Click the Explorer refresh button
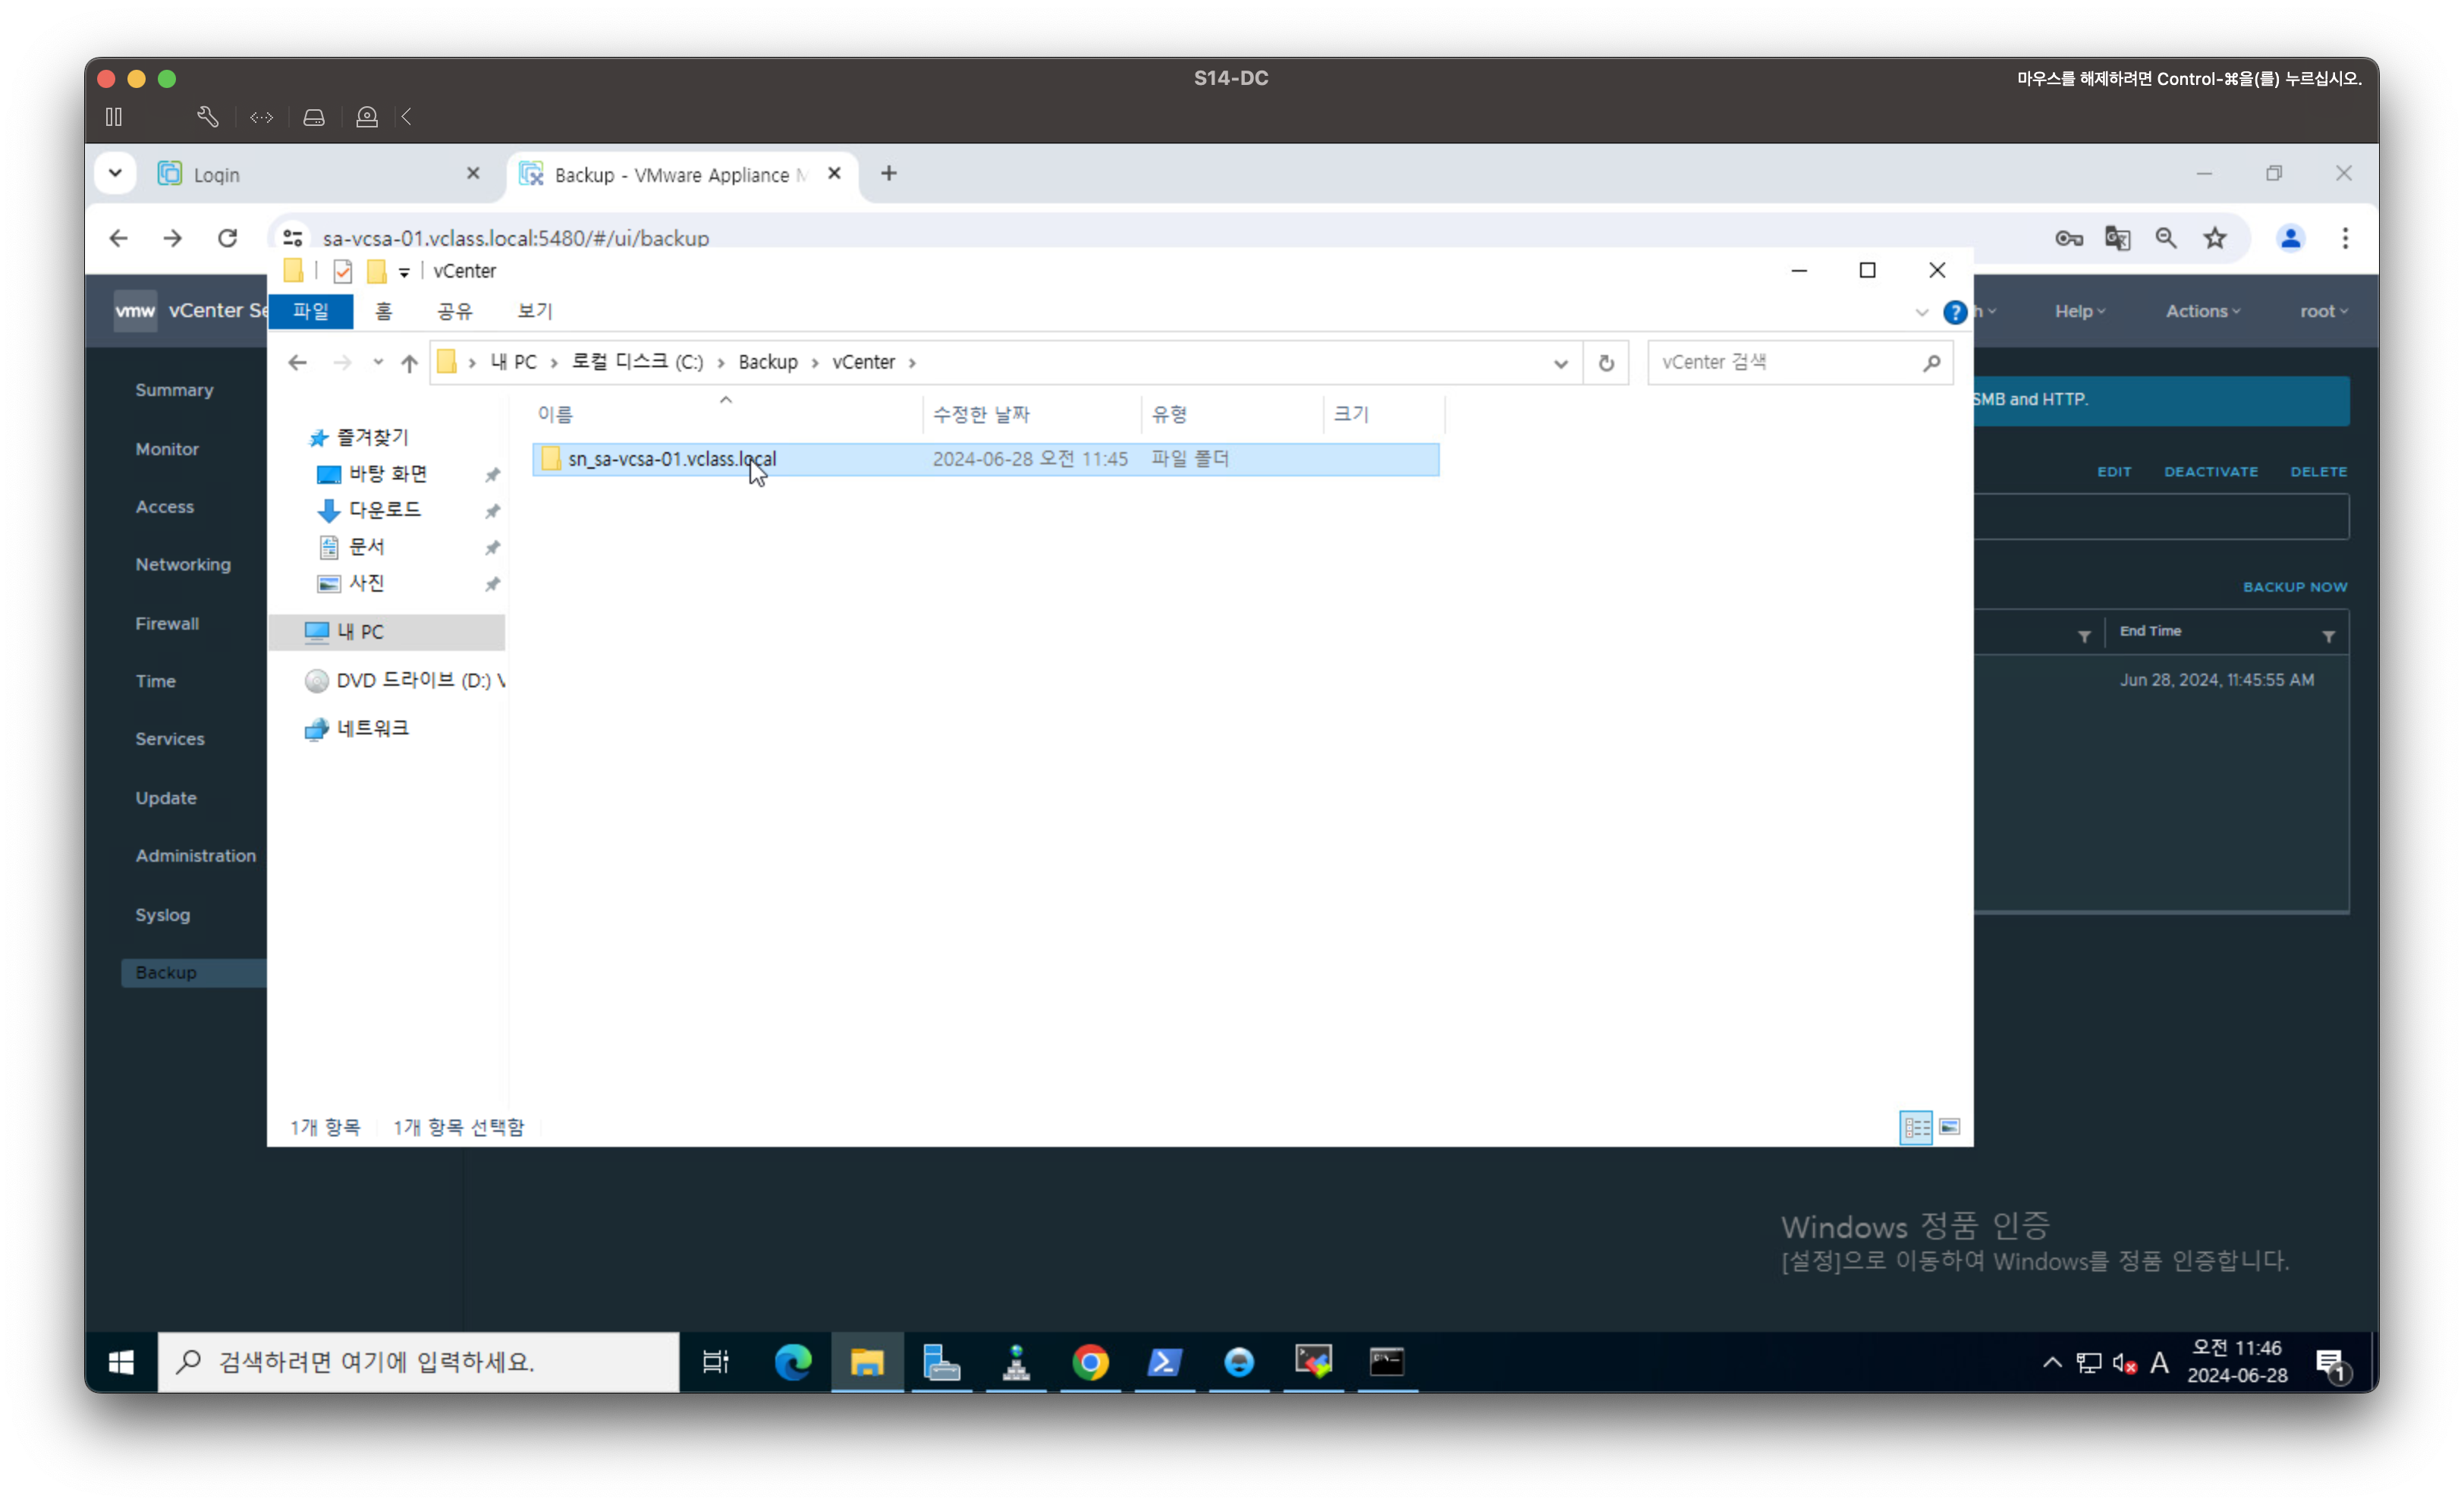Screen dimensions: 2464x1505 tap(1606, 363)
